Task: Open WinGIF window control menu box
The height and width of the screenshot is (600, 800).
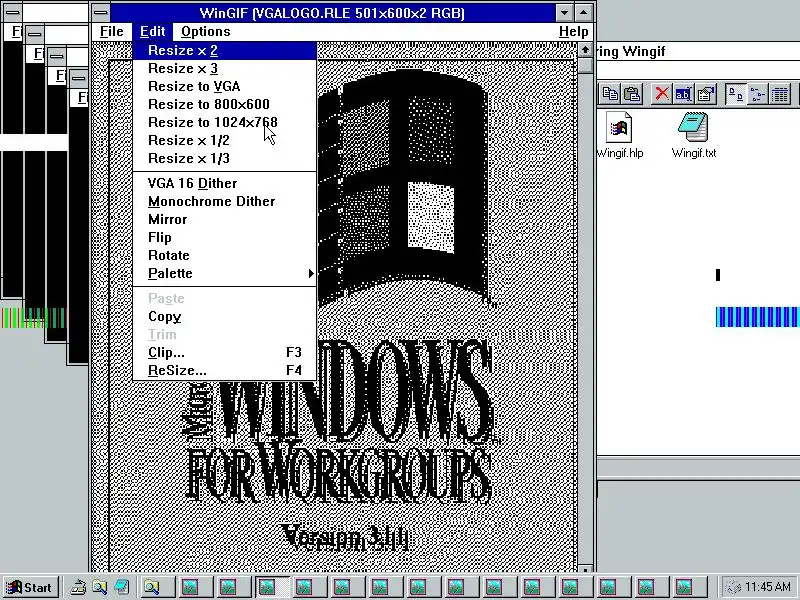Action: 101,12
